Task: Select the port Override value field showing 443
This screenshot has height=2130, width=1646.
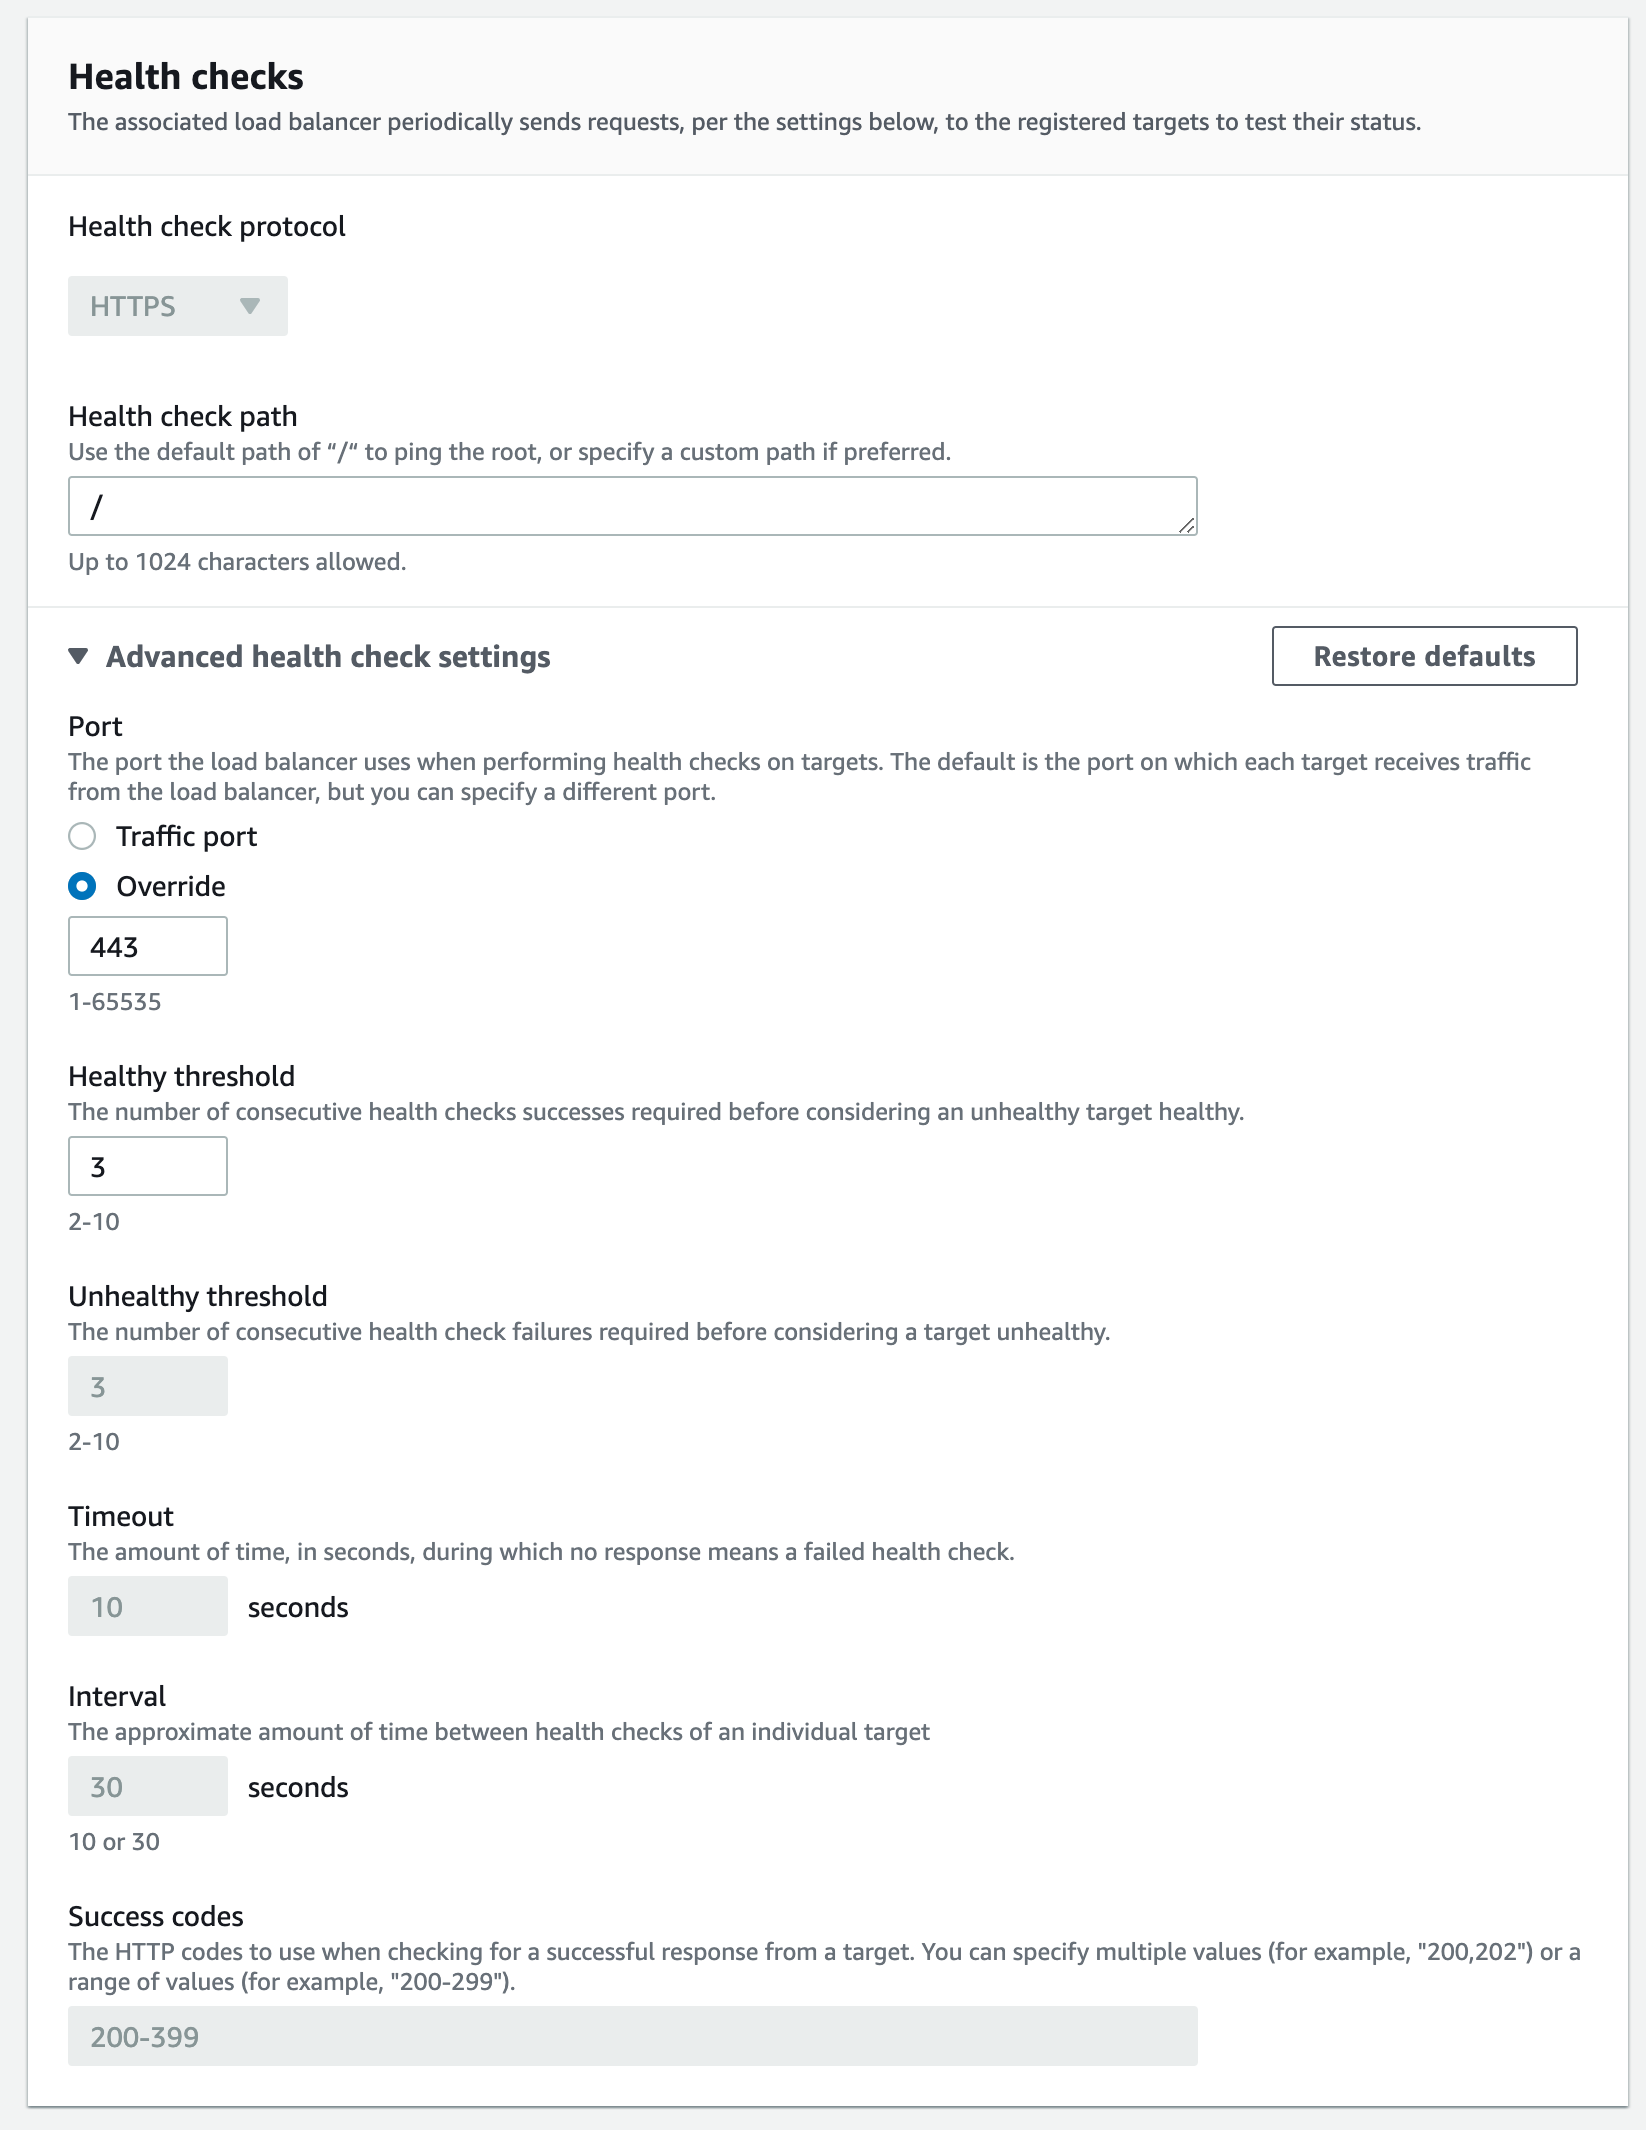Action: coord(147,945)
